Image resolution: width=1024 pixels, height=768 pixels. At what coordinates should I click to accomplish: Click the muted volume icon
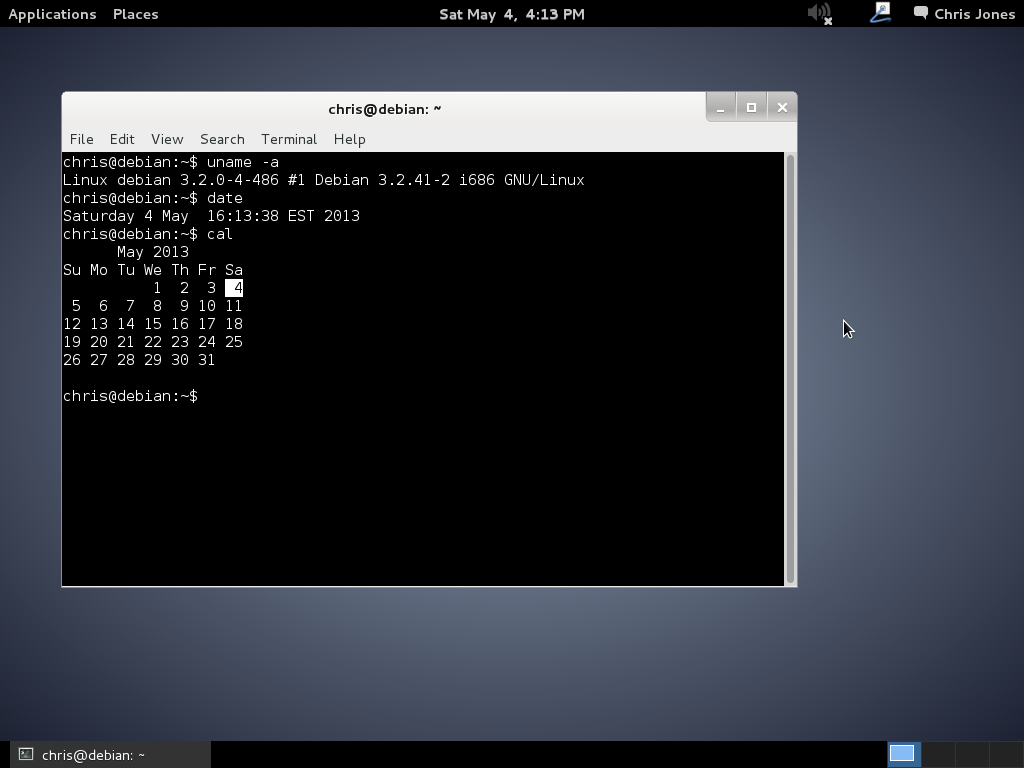point(820,13)
